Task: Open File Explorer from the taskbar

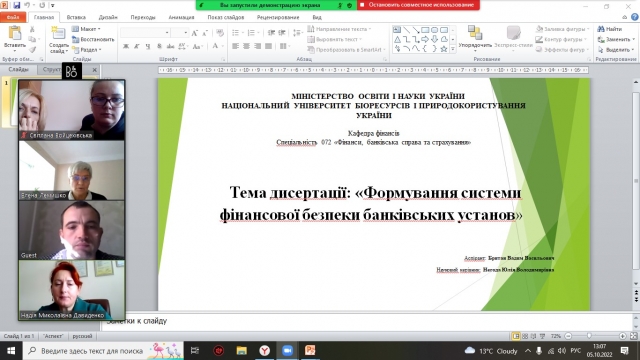Action: point(242,351)
